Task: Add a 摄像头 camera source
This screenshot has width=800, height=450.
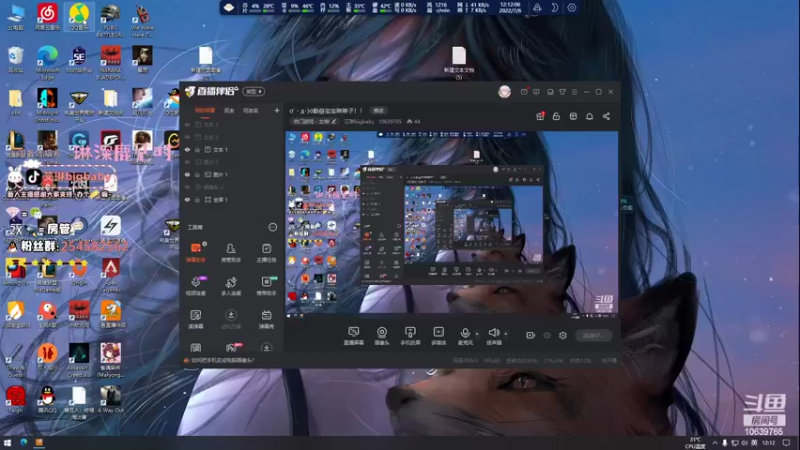Action: (382, 336)
